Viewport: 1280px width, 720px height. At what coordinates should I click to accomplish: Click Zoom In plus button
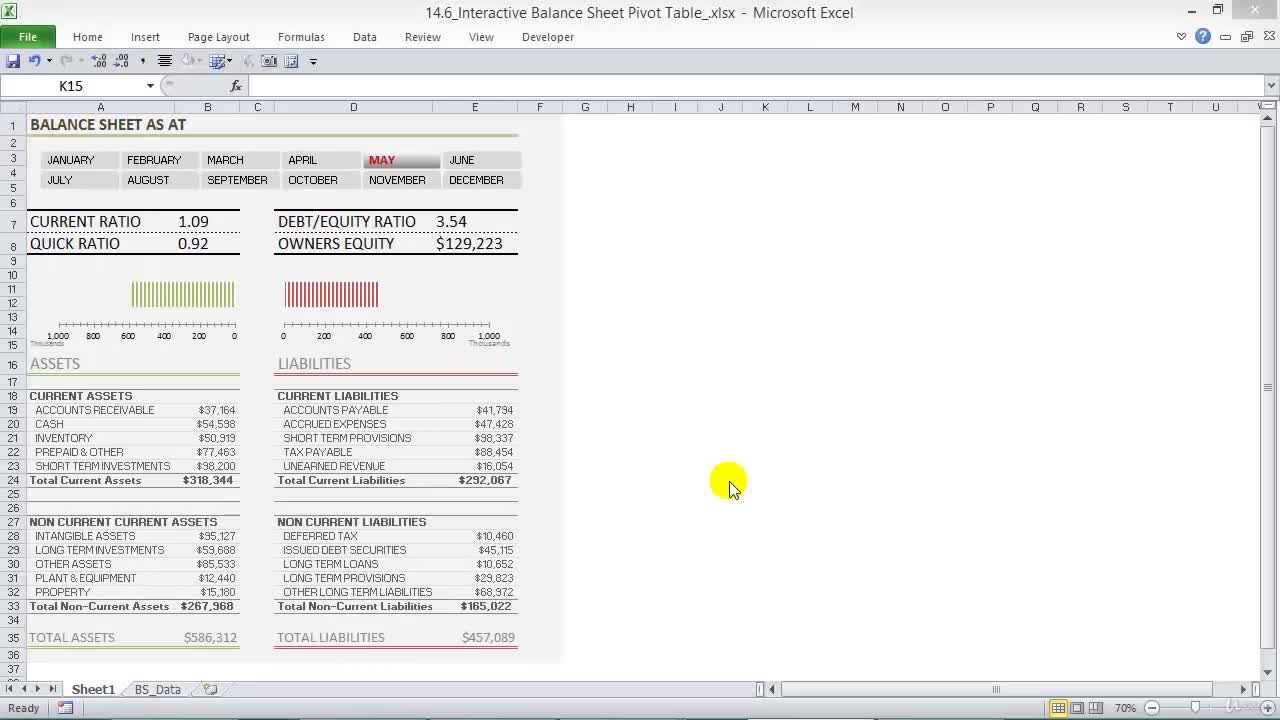tap(1270, 708)
